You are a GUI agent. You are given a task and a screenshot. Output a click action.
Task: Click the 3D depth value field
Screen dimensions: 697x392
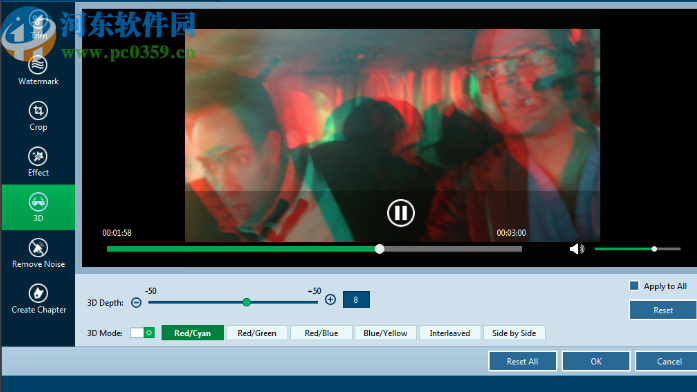pos(356,300)
